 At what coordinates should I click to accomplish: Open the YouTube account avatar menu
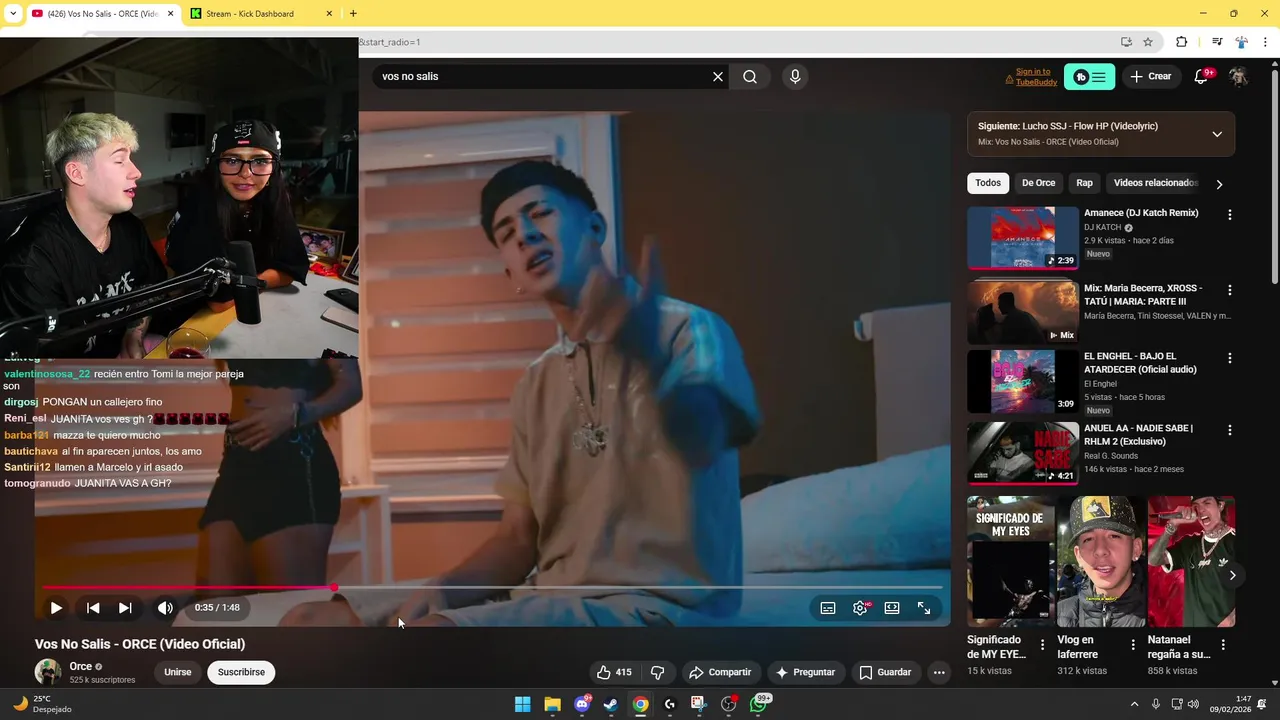pos(1238,77)
